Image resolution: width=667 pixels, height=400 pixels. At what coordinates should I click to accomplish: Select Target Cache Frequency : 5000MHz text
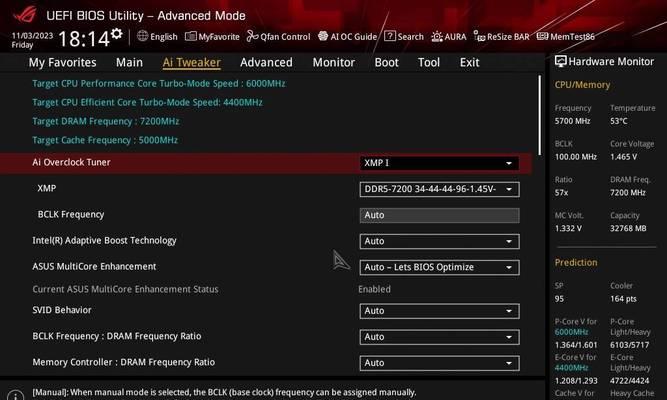(105, 140)
